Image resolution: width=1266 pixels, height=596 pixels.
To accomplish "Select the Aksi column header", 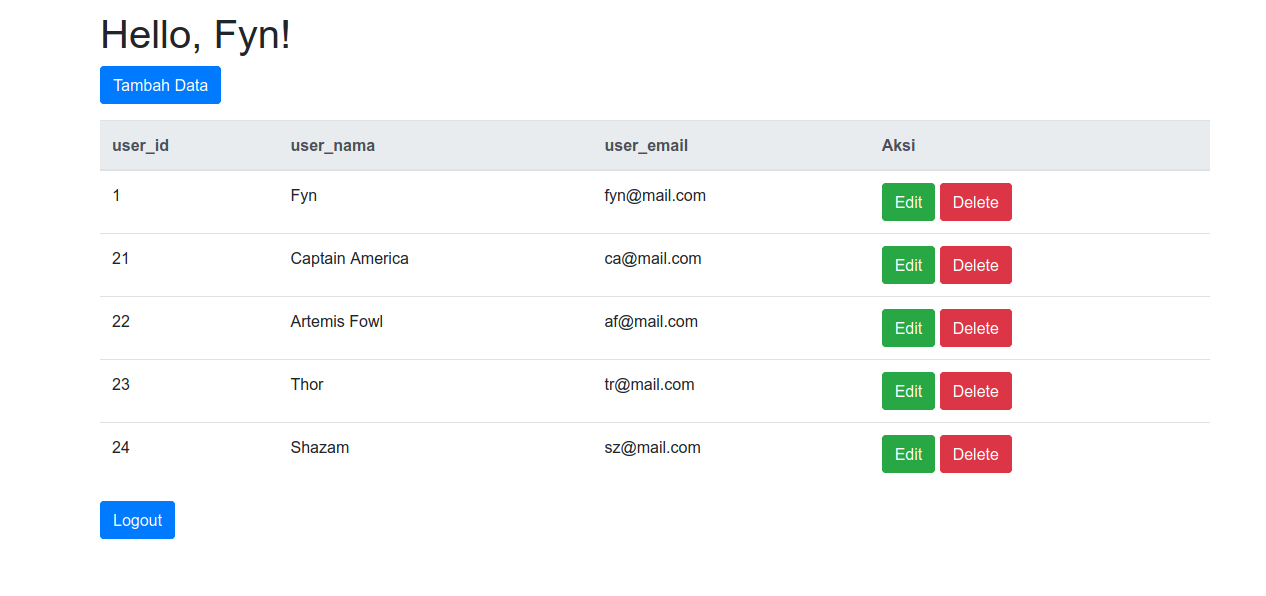I will pyautogui.click(x=898, y=145).
